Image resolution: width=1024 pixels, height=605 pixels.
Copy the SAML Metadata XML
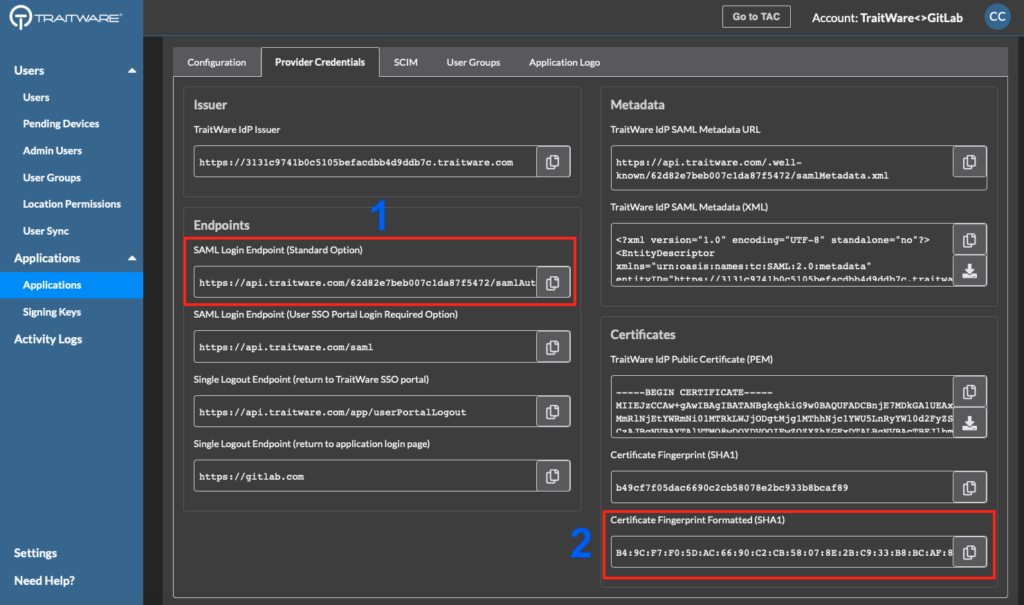[x=969, y=240]
